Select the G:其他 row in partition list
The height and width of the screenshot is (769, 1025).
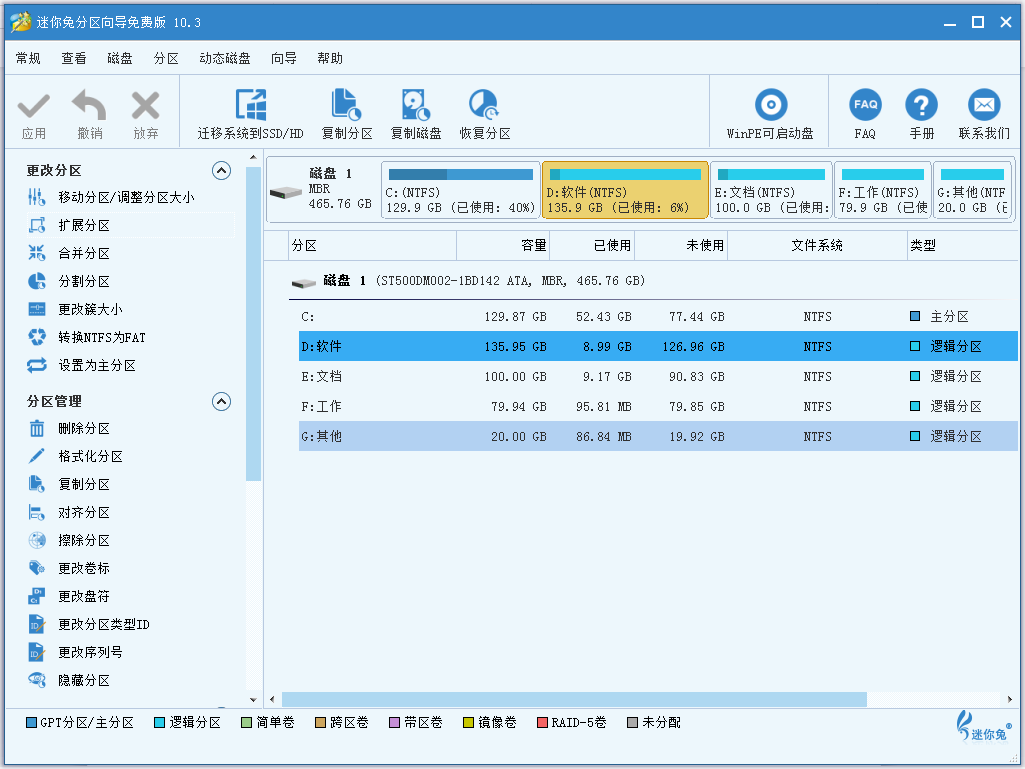coord(658,436)
